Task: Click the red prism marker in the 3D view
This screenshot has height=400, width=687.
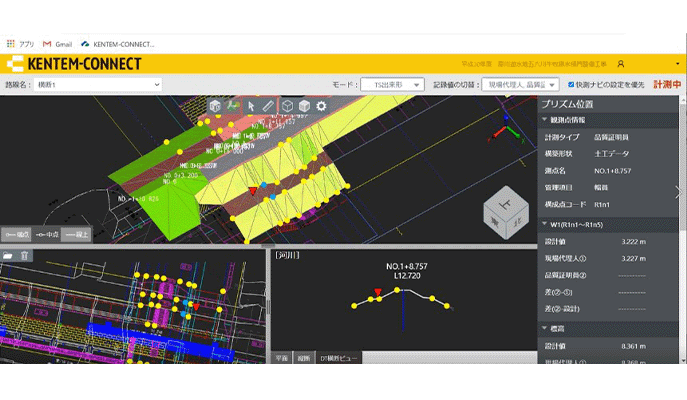Action: tap(253, 191)
